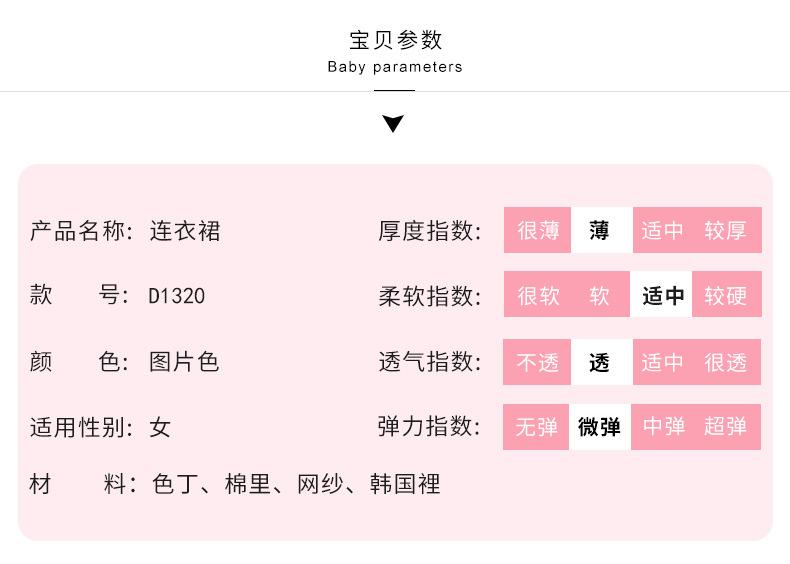Select 无弹 elasticity option
Image resolution: width=790 pixels, height=564 pixels.
(x=537, y=427)
